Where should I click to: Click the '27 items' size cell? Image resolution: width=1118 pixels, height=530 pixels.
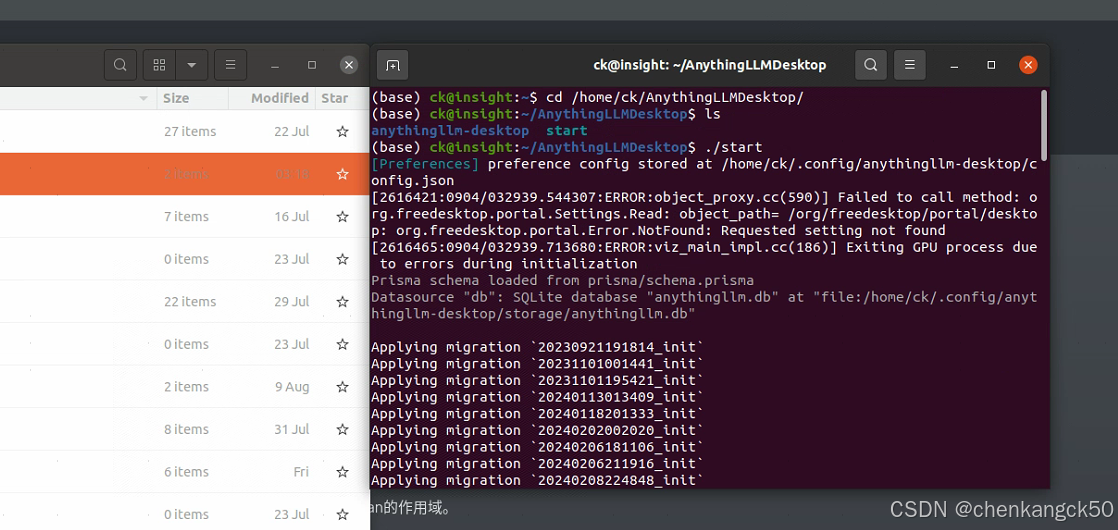(190, 131)
